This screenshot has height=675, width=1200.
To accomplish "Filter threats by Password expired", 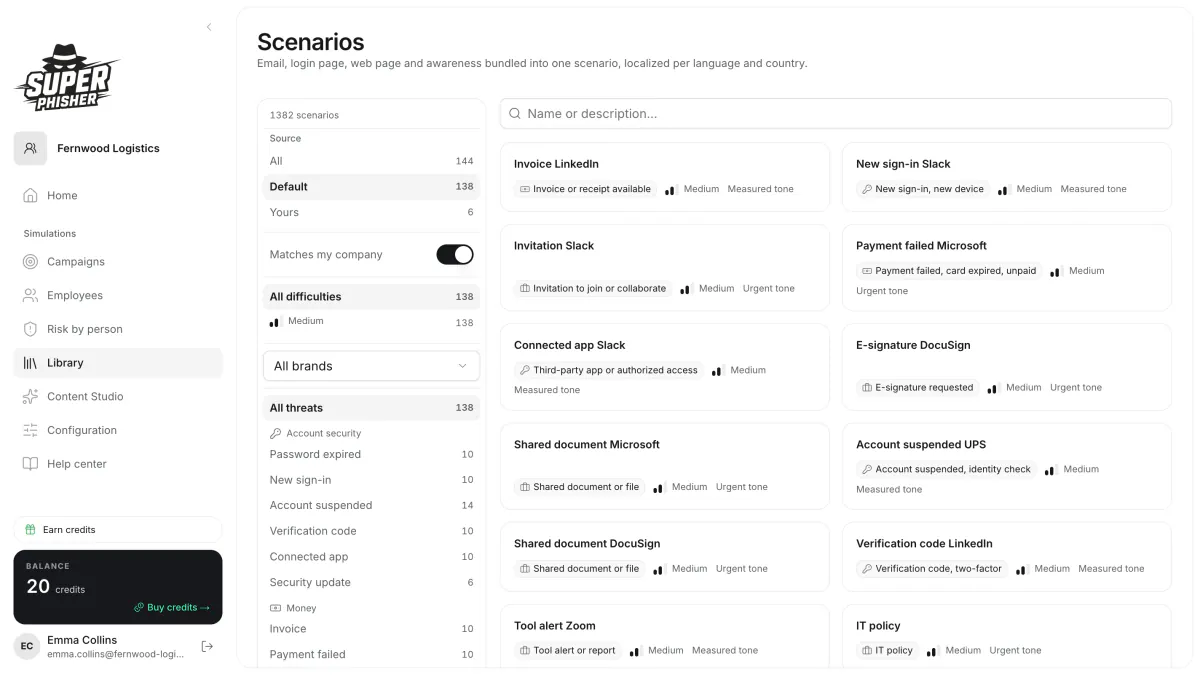I will tap(371, 454).
